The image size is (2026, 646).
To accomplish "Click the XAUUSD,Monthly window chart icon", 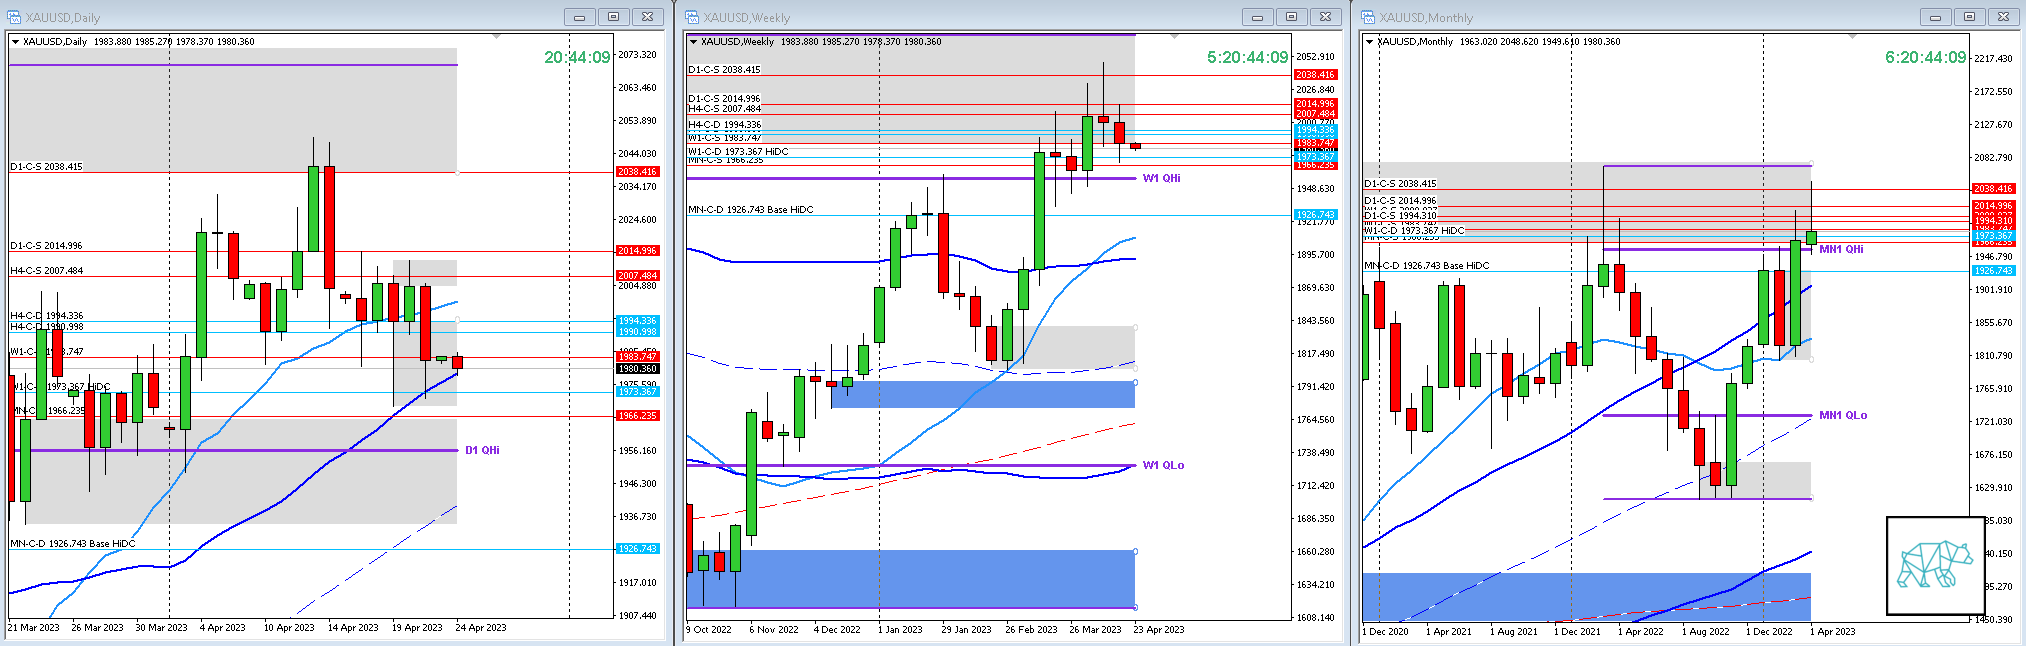I will 1368,17.
